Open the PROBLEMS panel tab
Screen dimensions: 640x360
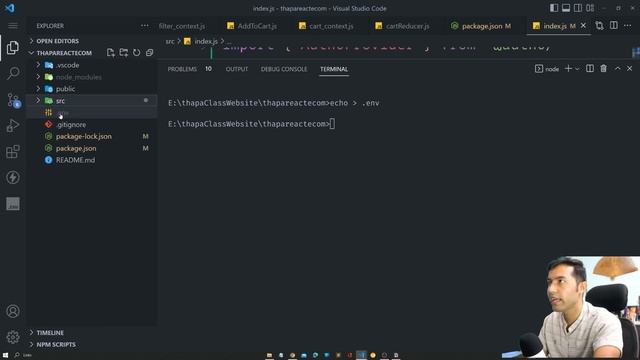click(182, 69)
